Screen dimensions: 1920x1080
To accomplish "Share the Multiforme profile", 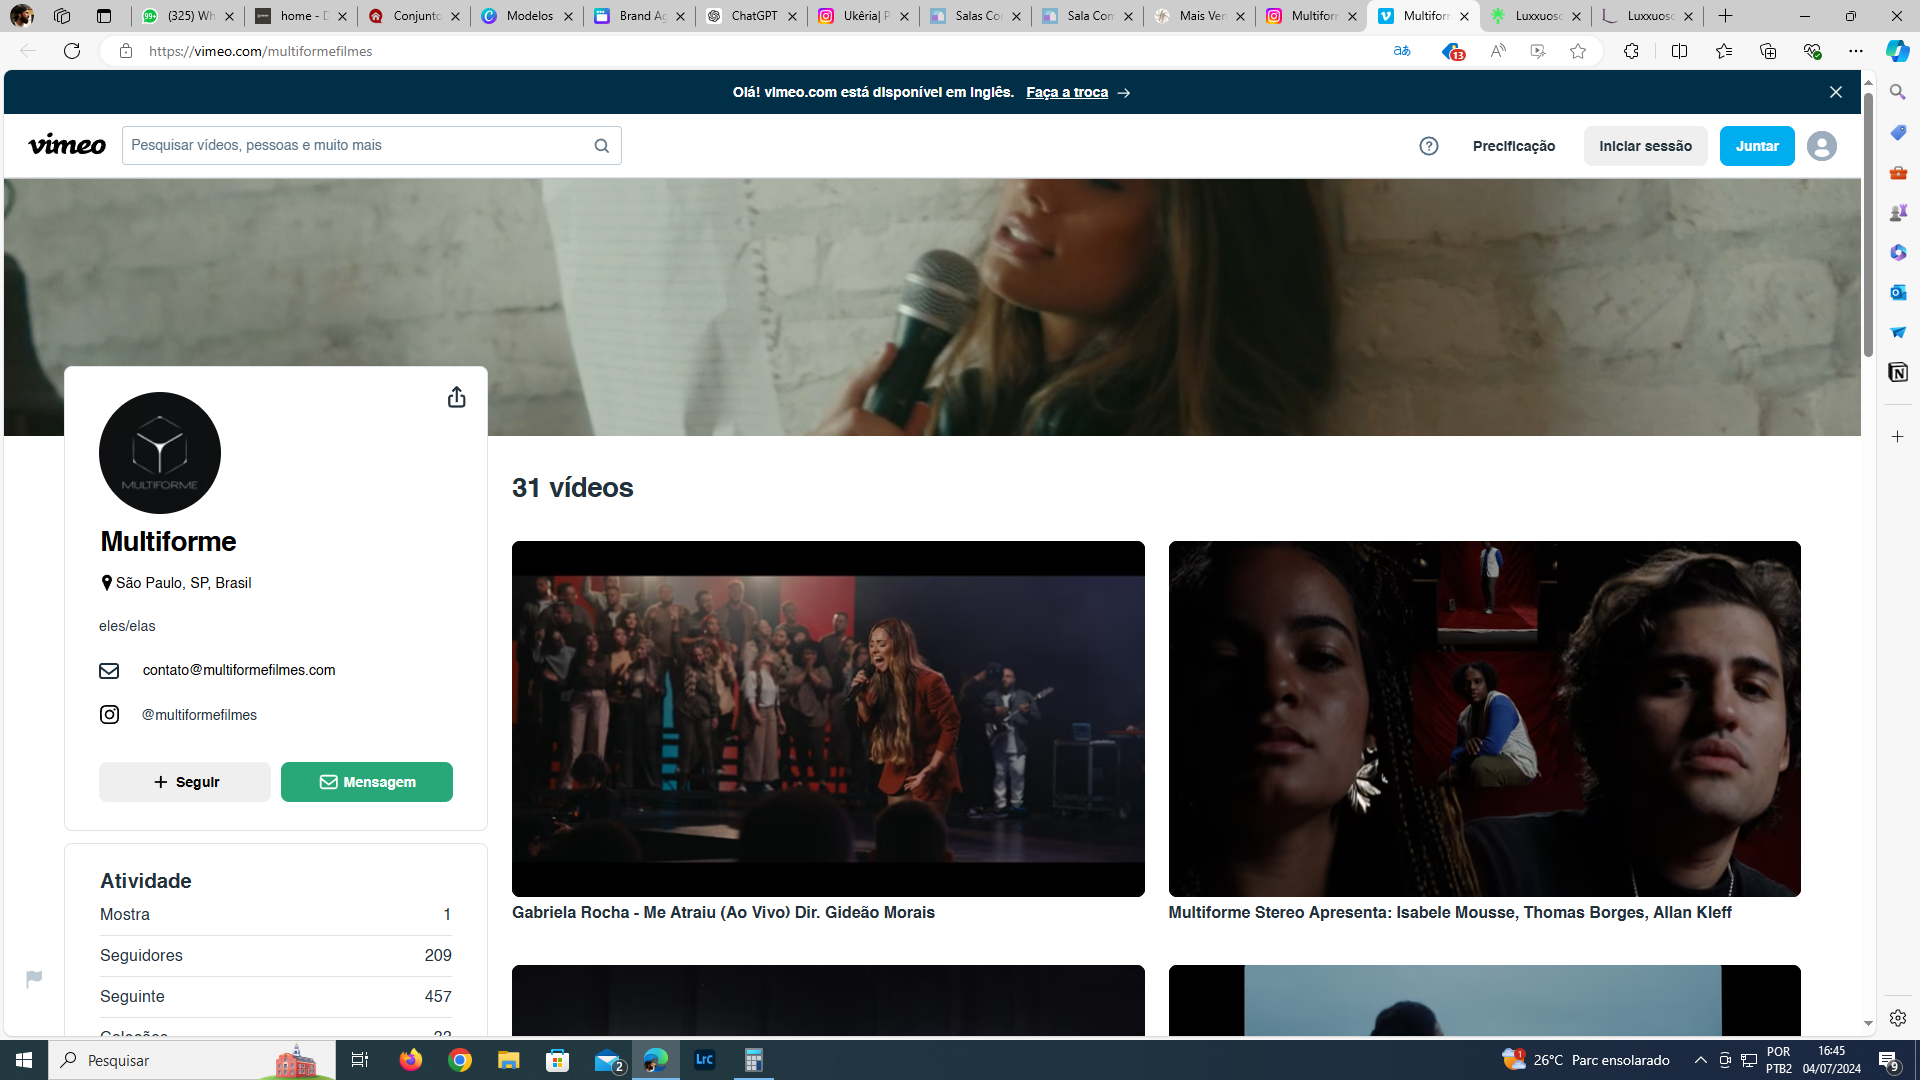I will point(457,398).
